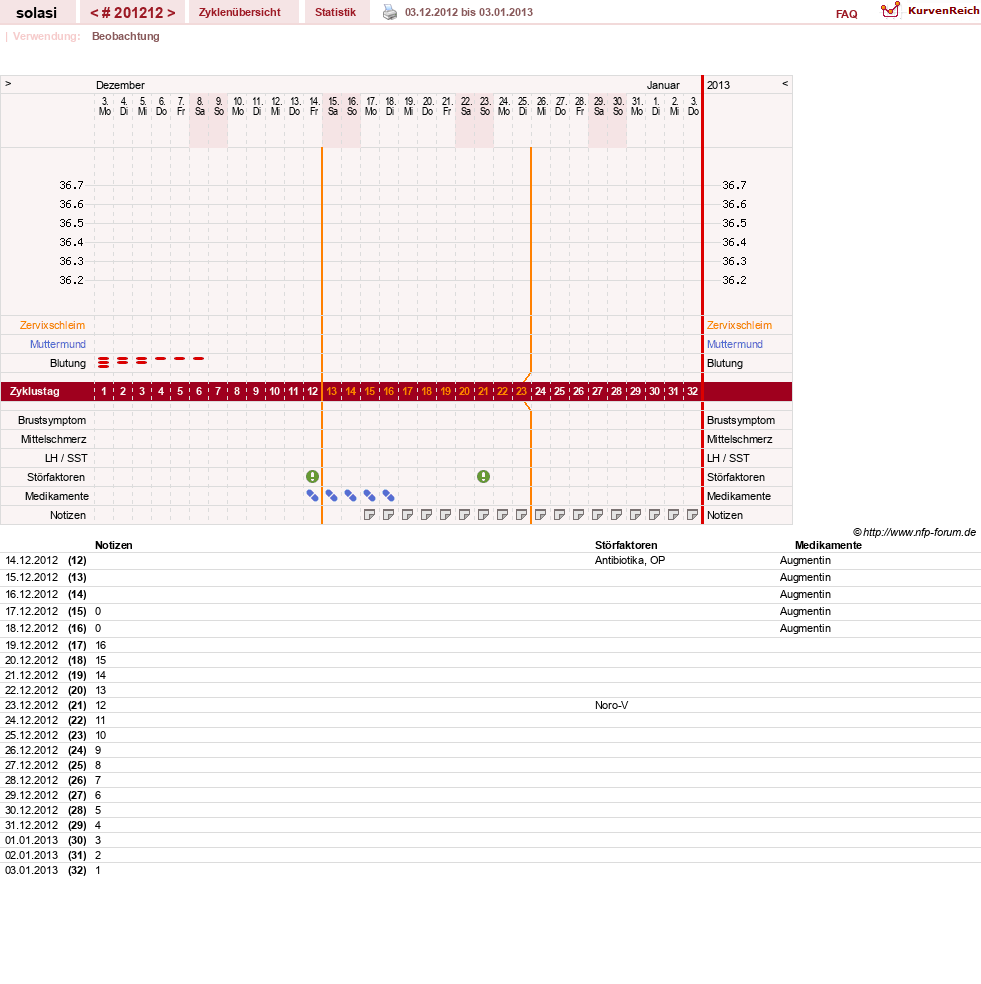Click the Januar month label
981x984 pixels.
click(663, 85)
